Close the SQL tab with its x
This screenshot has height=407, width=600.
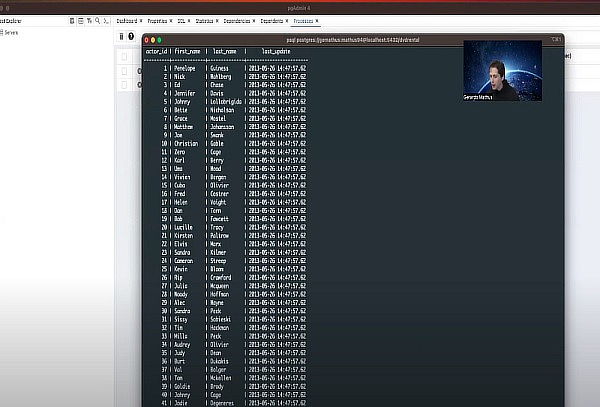(x=189, y=21)
